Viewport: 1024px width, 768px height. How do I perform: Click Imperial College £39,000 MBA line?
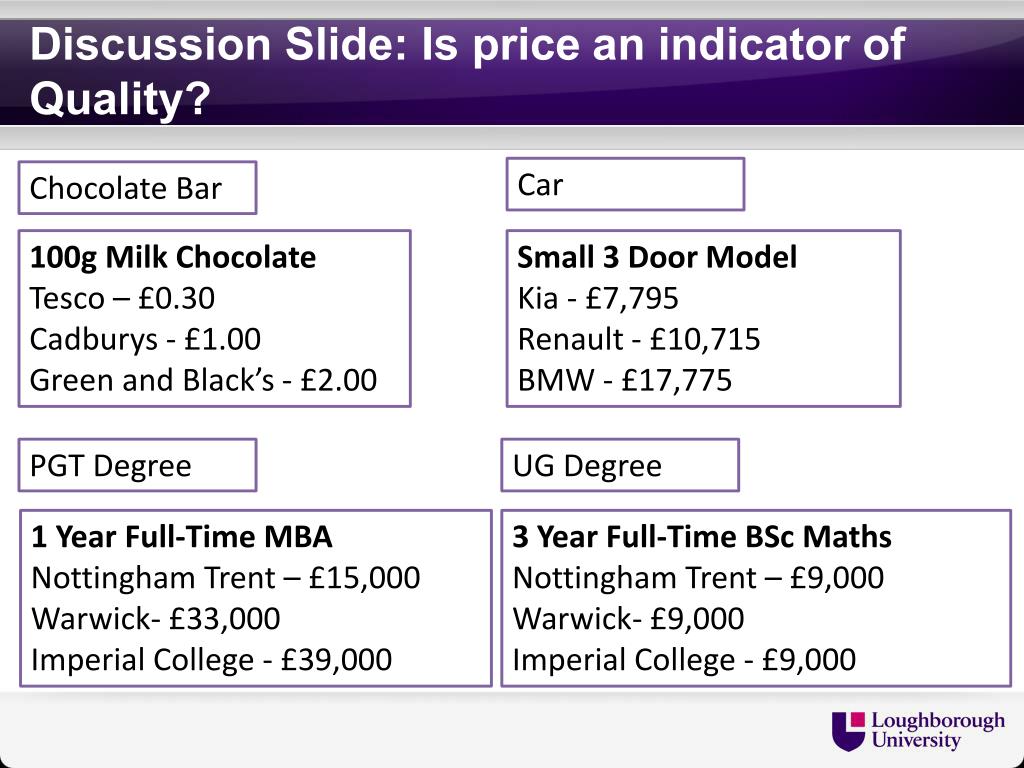(212, 660)
